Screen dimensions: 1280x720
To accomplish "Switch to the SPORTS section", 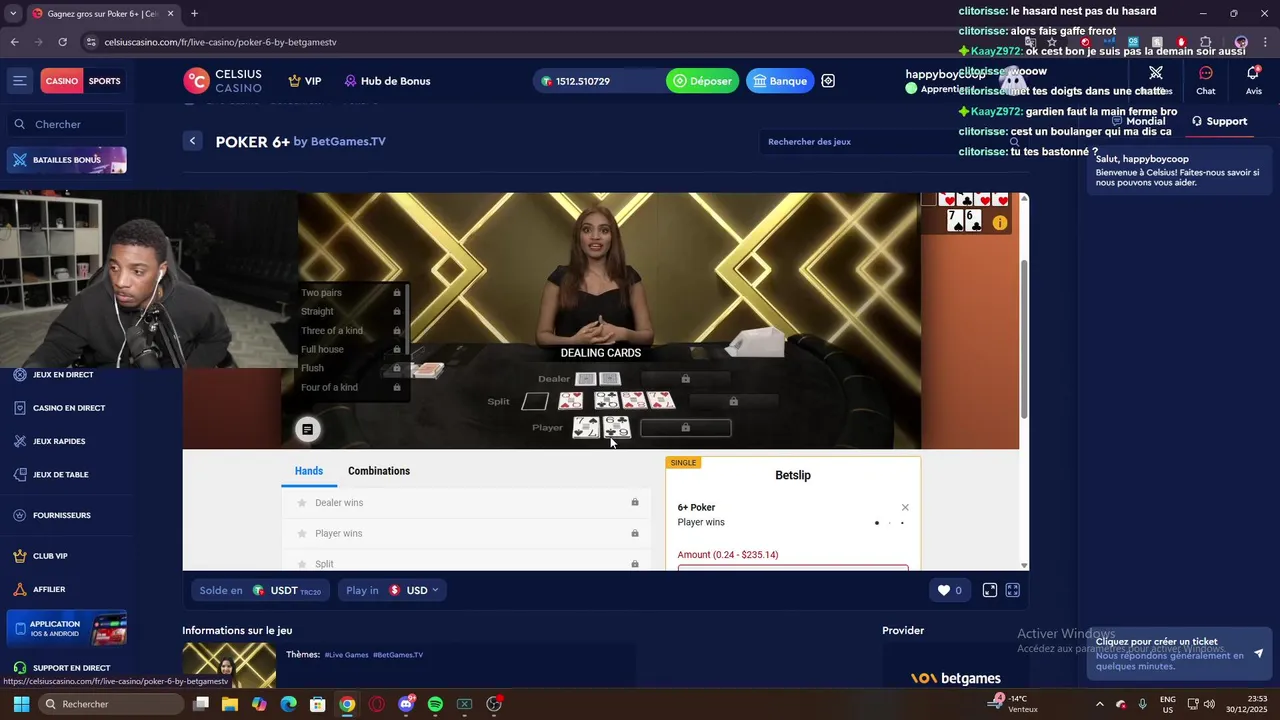I will [104, 81].
